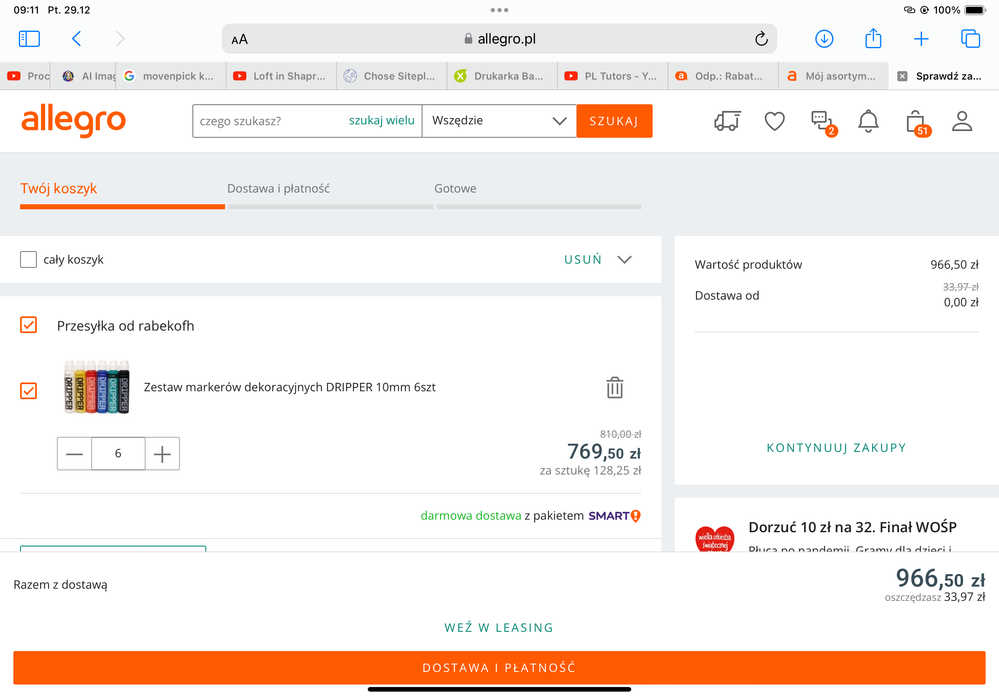Click the 769,50 zł price
Image resolution: width=999 pixels, height=698 pixels.
pos(604,452)
